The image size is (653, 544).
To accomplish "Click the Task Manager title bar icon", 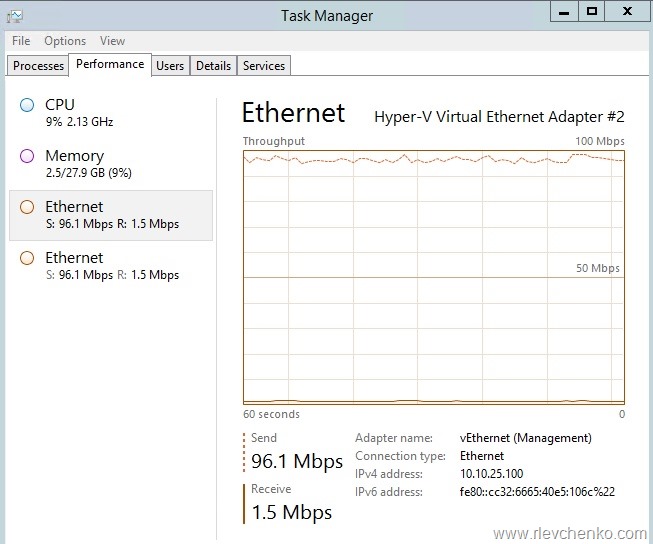I will pos(14,15).
